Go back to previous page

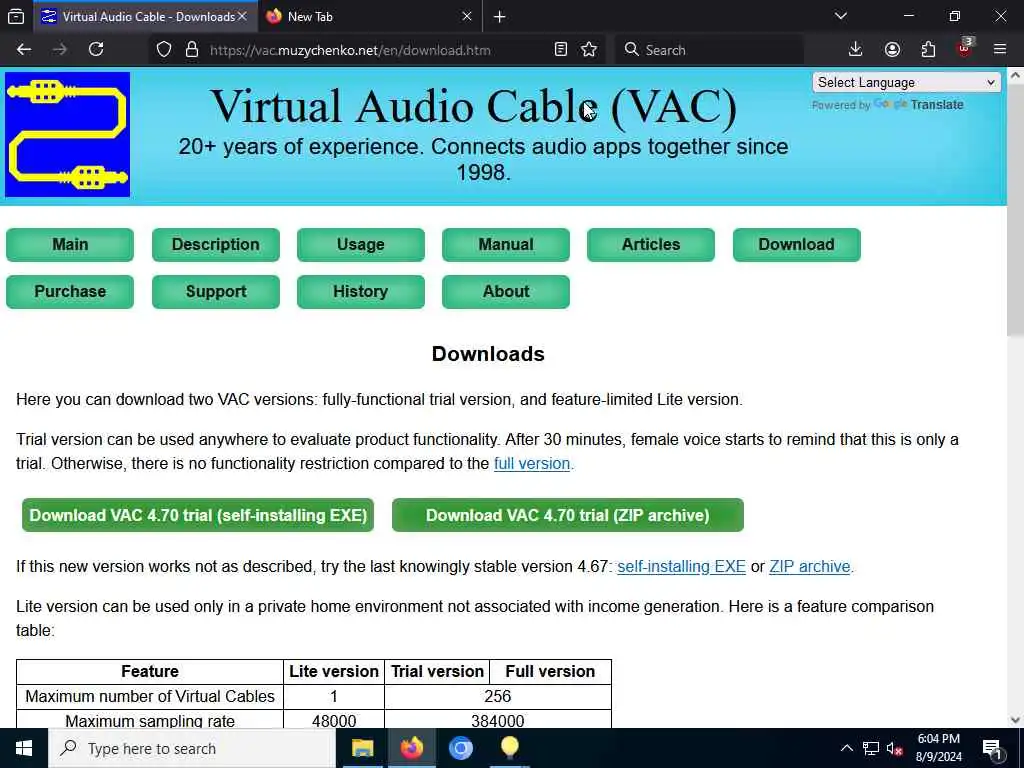[x=24, y=50]
